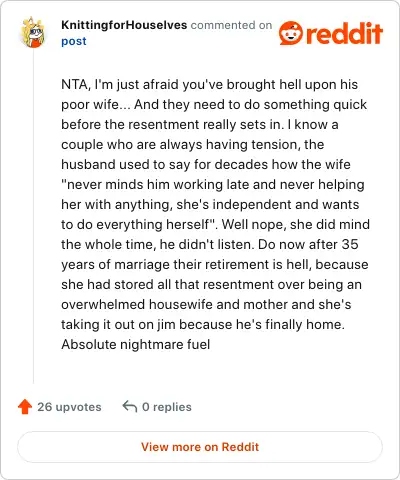Click the "0 replies" count label
This screenshot has width=400, height=480.
[x=167, y=407]
